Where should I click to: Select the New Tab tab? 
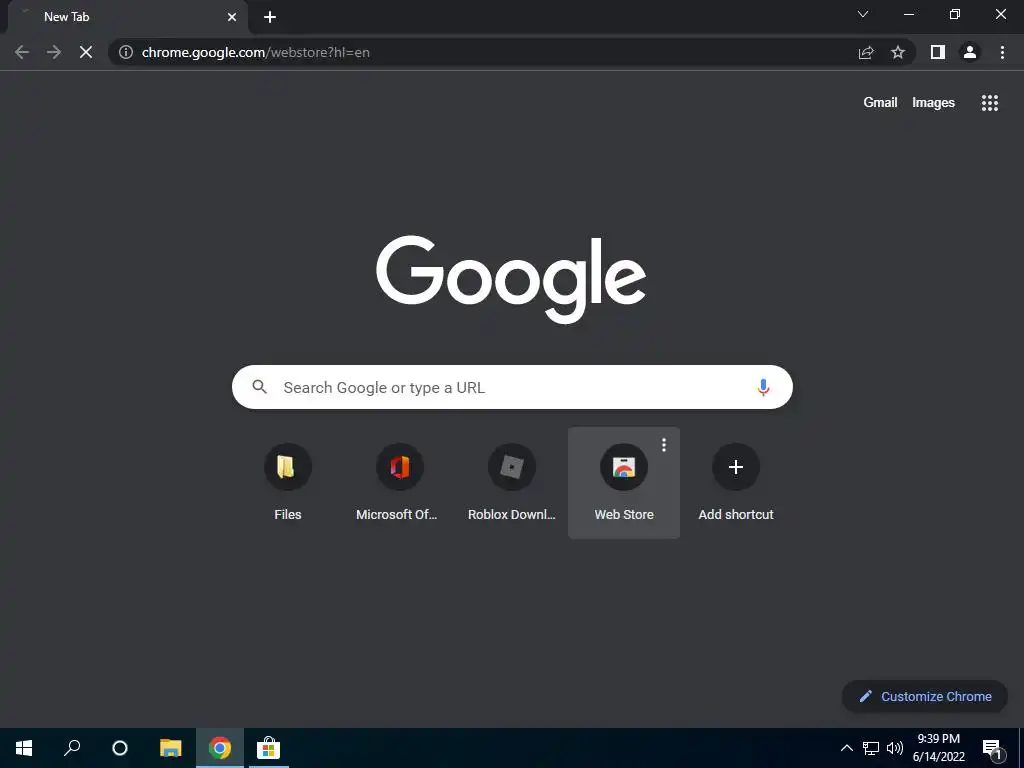[x=127, y=17]
